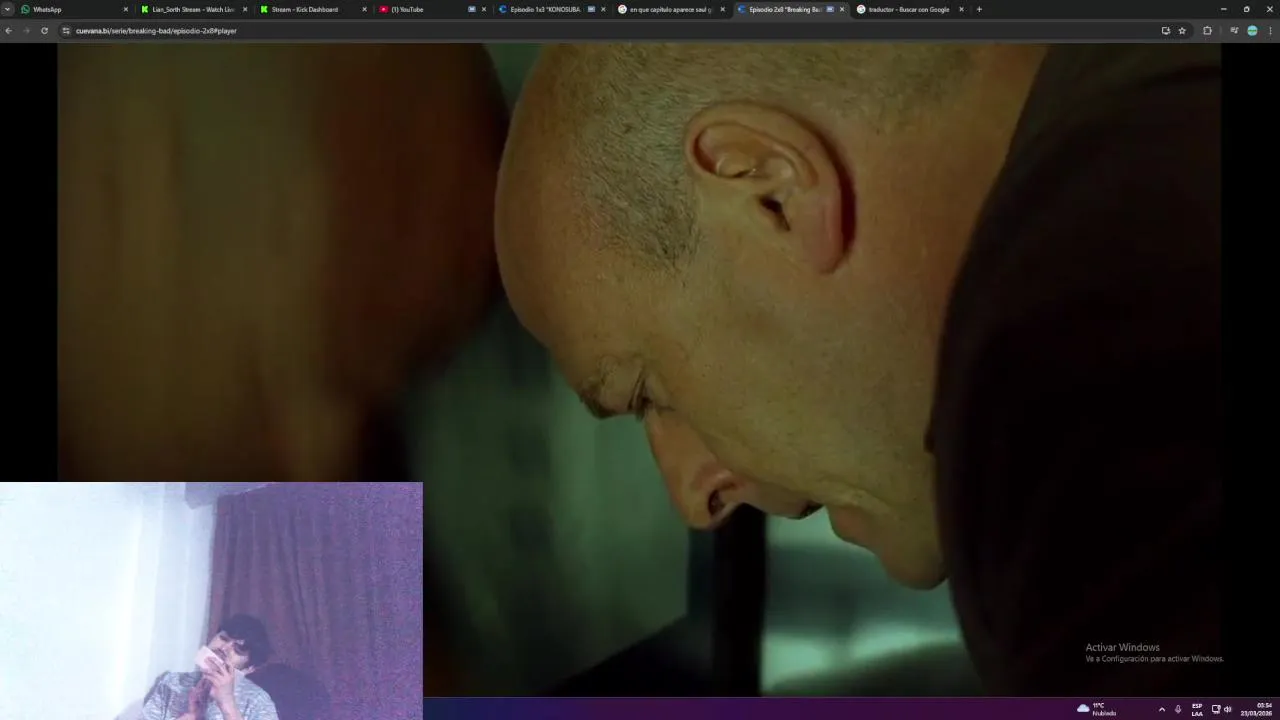Open the volume speaker tray icon
Screen dimensions: 1280x720
pos(1228,709)
